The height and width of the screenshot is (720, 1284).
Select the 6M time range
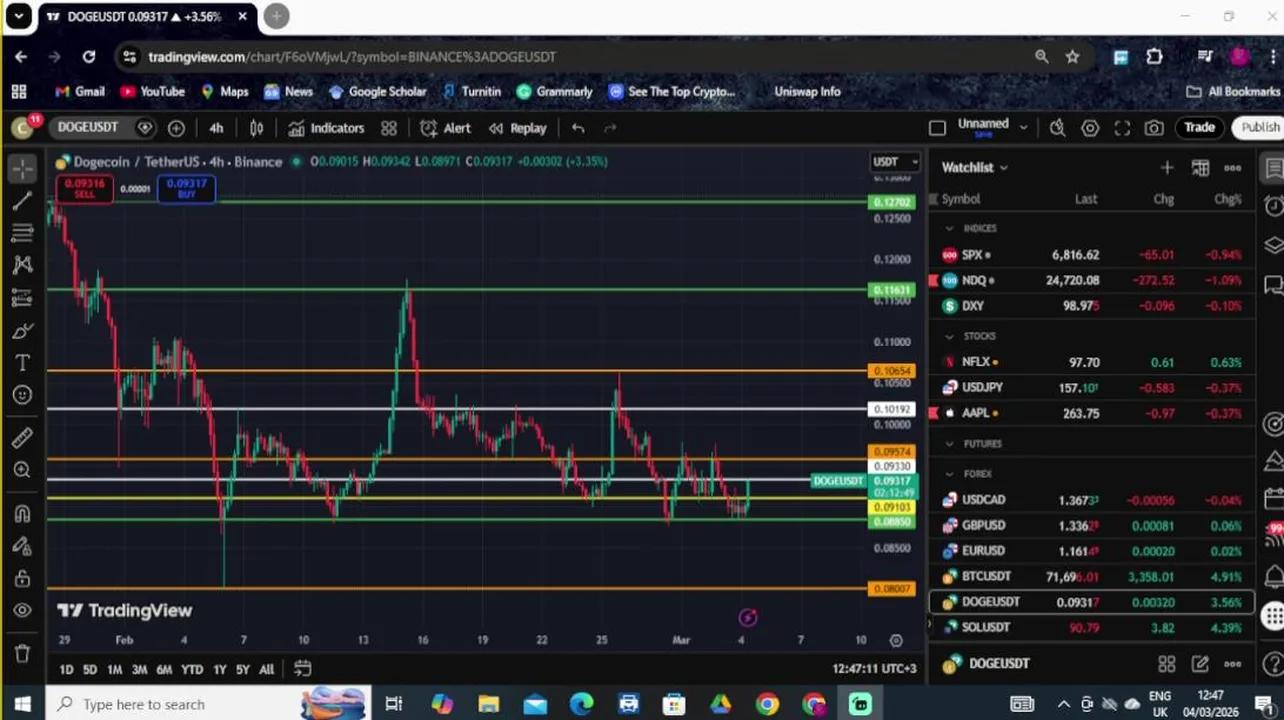(x=164, y=669)
